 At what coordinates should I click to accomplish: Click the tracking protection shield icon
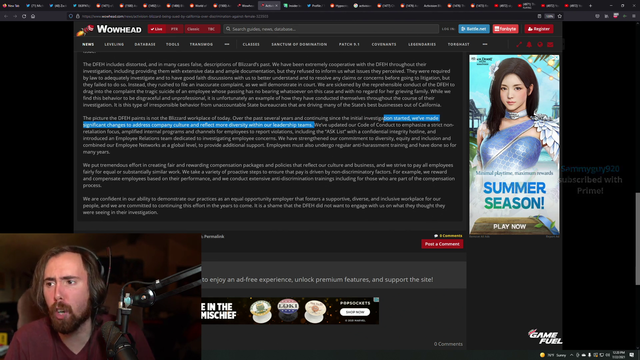71,16
